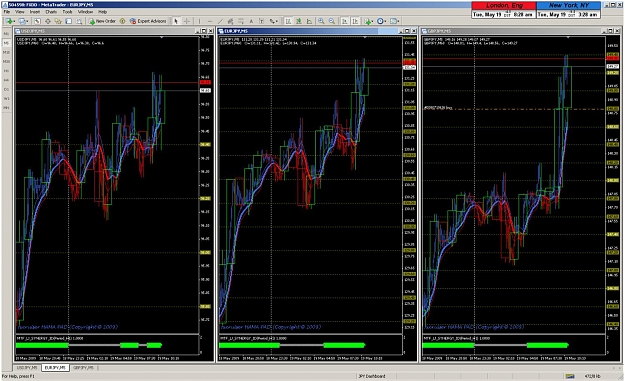The height and width of the screenshot is (381, 625).
Task: Toggle the Data Window icon
Action: click(x=48, y=21)
